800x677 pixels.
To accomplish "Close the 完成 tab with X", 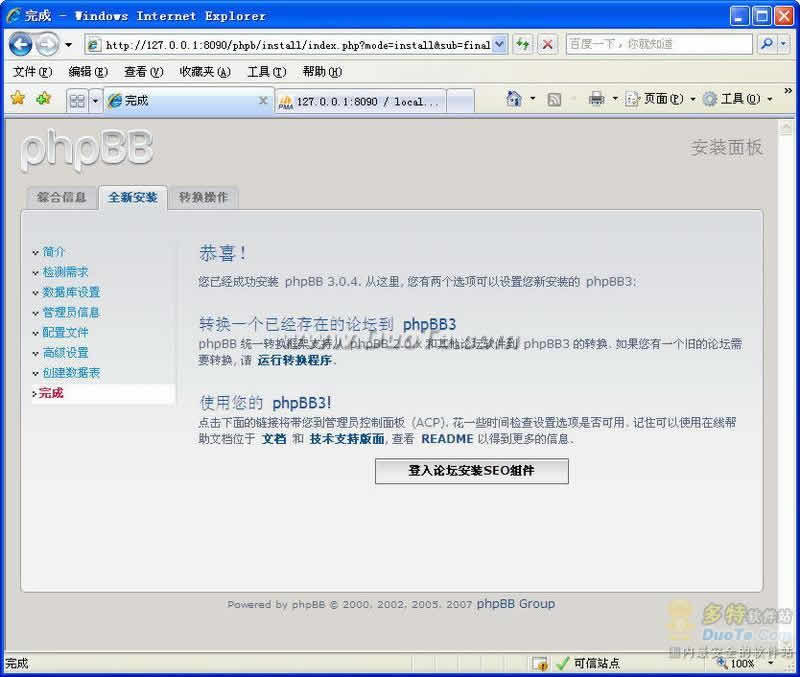I will coord(263,101).
